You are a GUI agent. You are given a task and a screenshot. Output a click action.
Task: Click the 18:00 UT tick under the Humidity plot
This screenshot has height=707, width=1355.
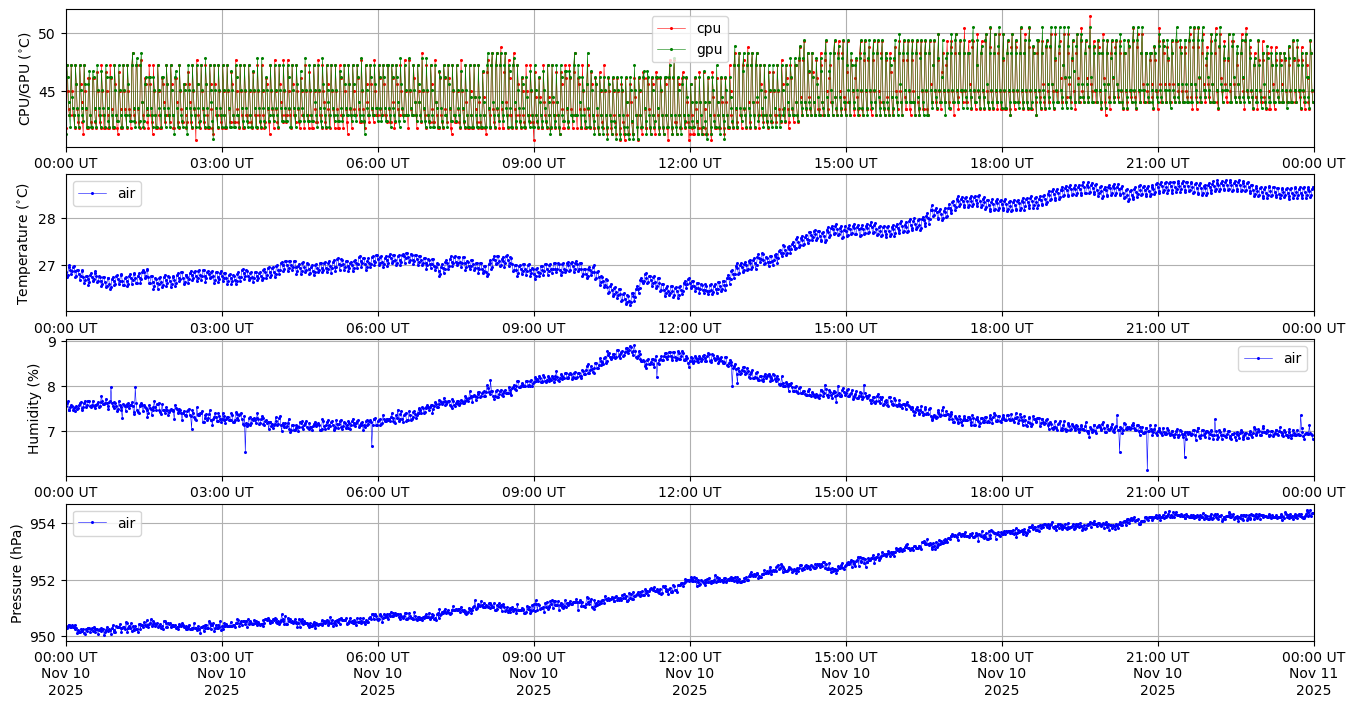pos(1002,493)
